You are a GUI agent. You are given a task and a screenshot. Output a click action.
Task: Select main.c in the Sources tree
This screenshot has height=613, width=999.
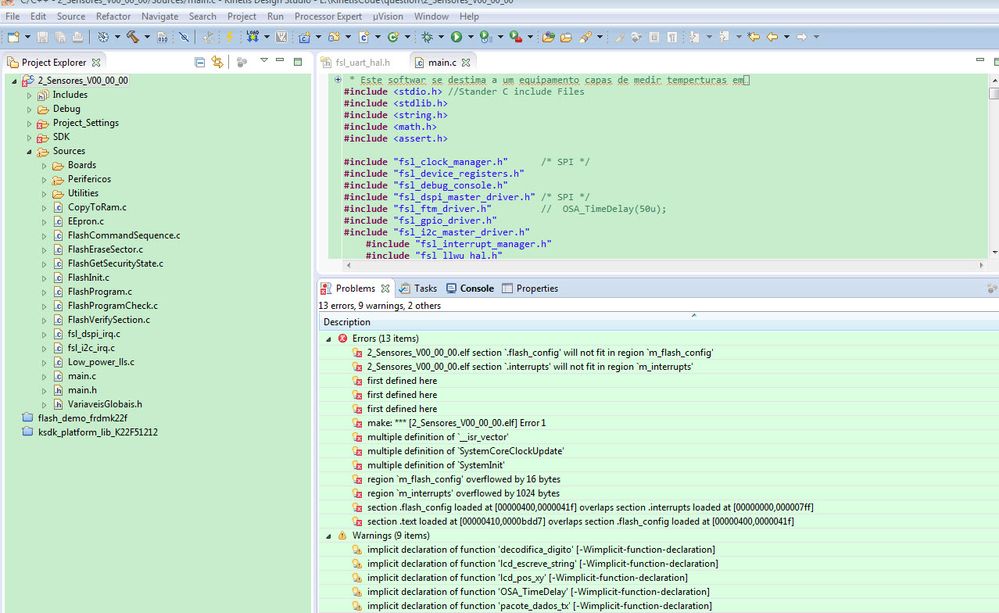(x=82, y=376)
